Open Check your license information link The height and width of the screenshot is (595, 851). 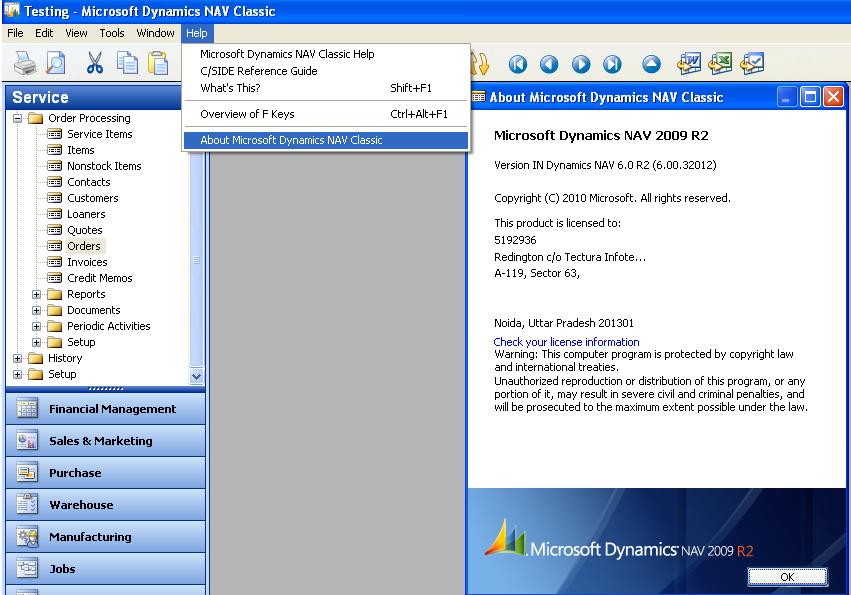point(566,342)
